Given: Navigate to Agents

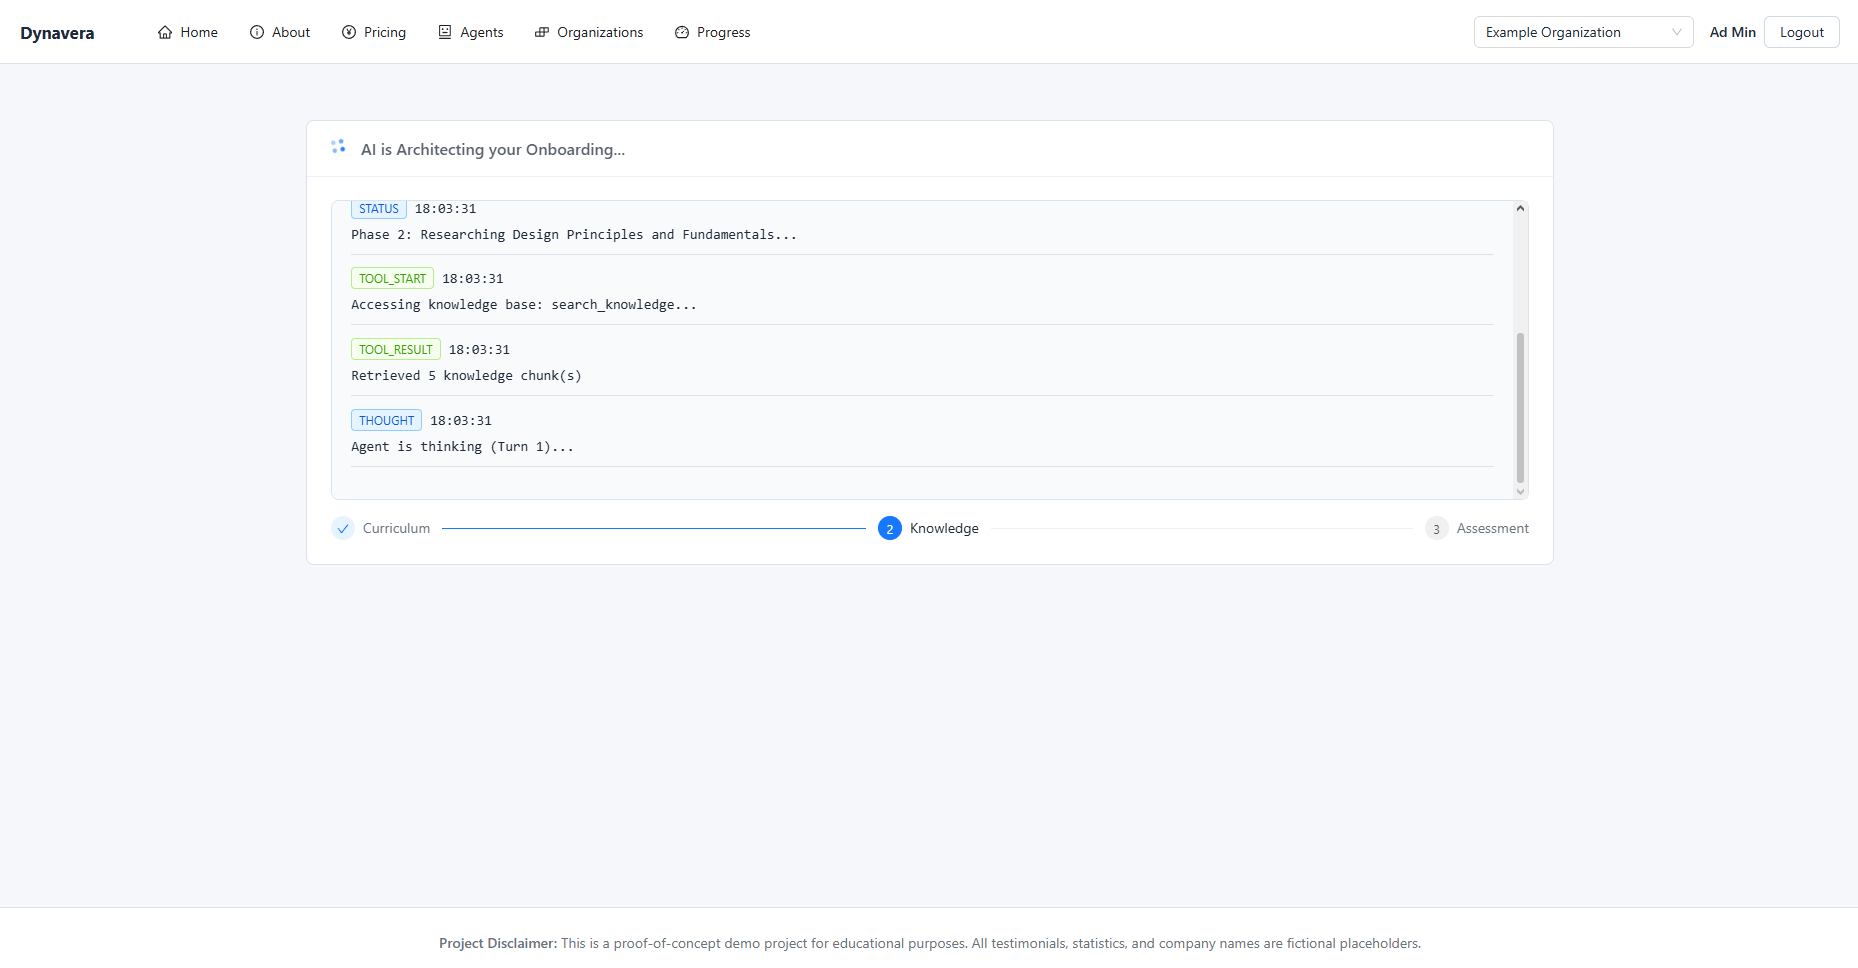Looking at the screenshot, I should pyautogui.click(x=471, y=32).
